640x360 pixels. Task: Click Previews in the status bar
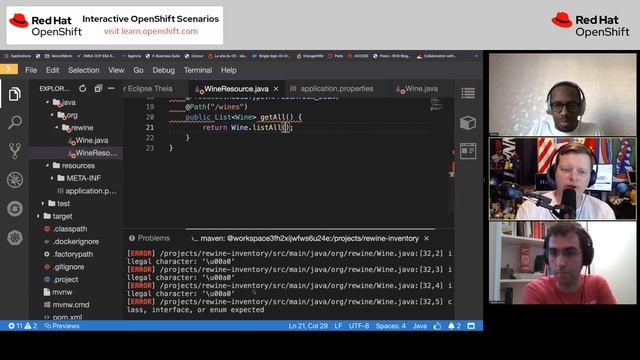62,326
